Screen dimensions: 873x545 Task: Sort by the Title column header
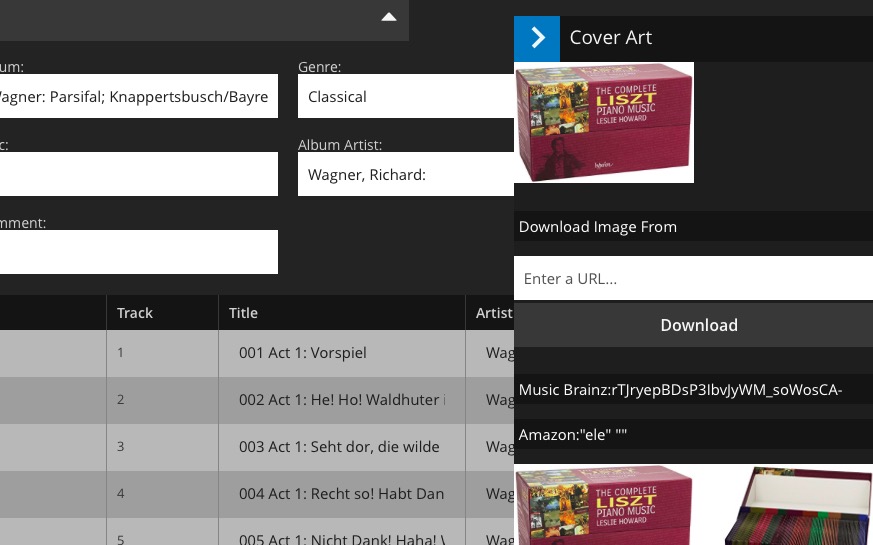pyautogui.click(x=341, y=313)
